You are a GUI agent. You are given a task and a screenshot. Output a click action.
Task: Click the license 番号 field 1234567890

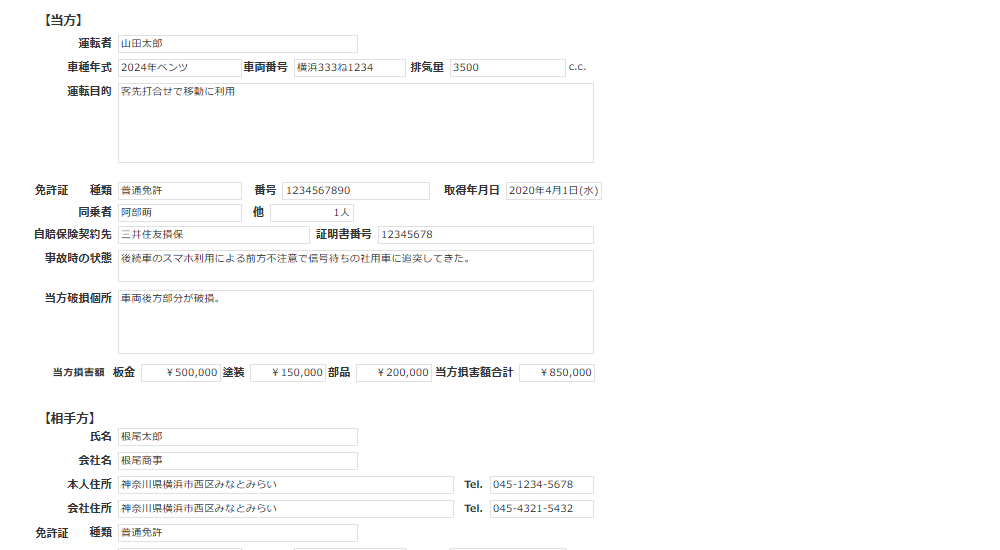[355, 190]
